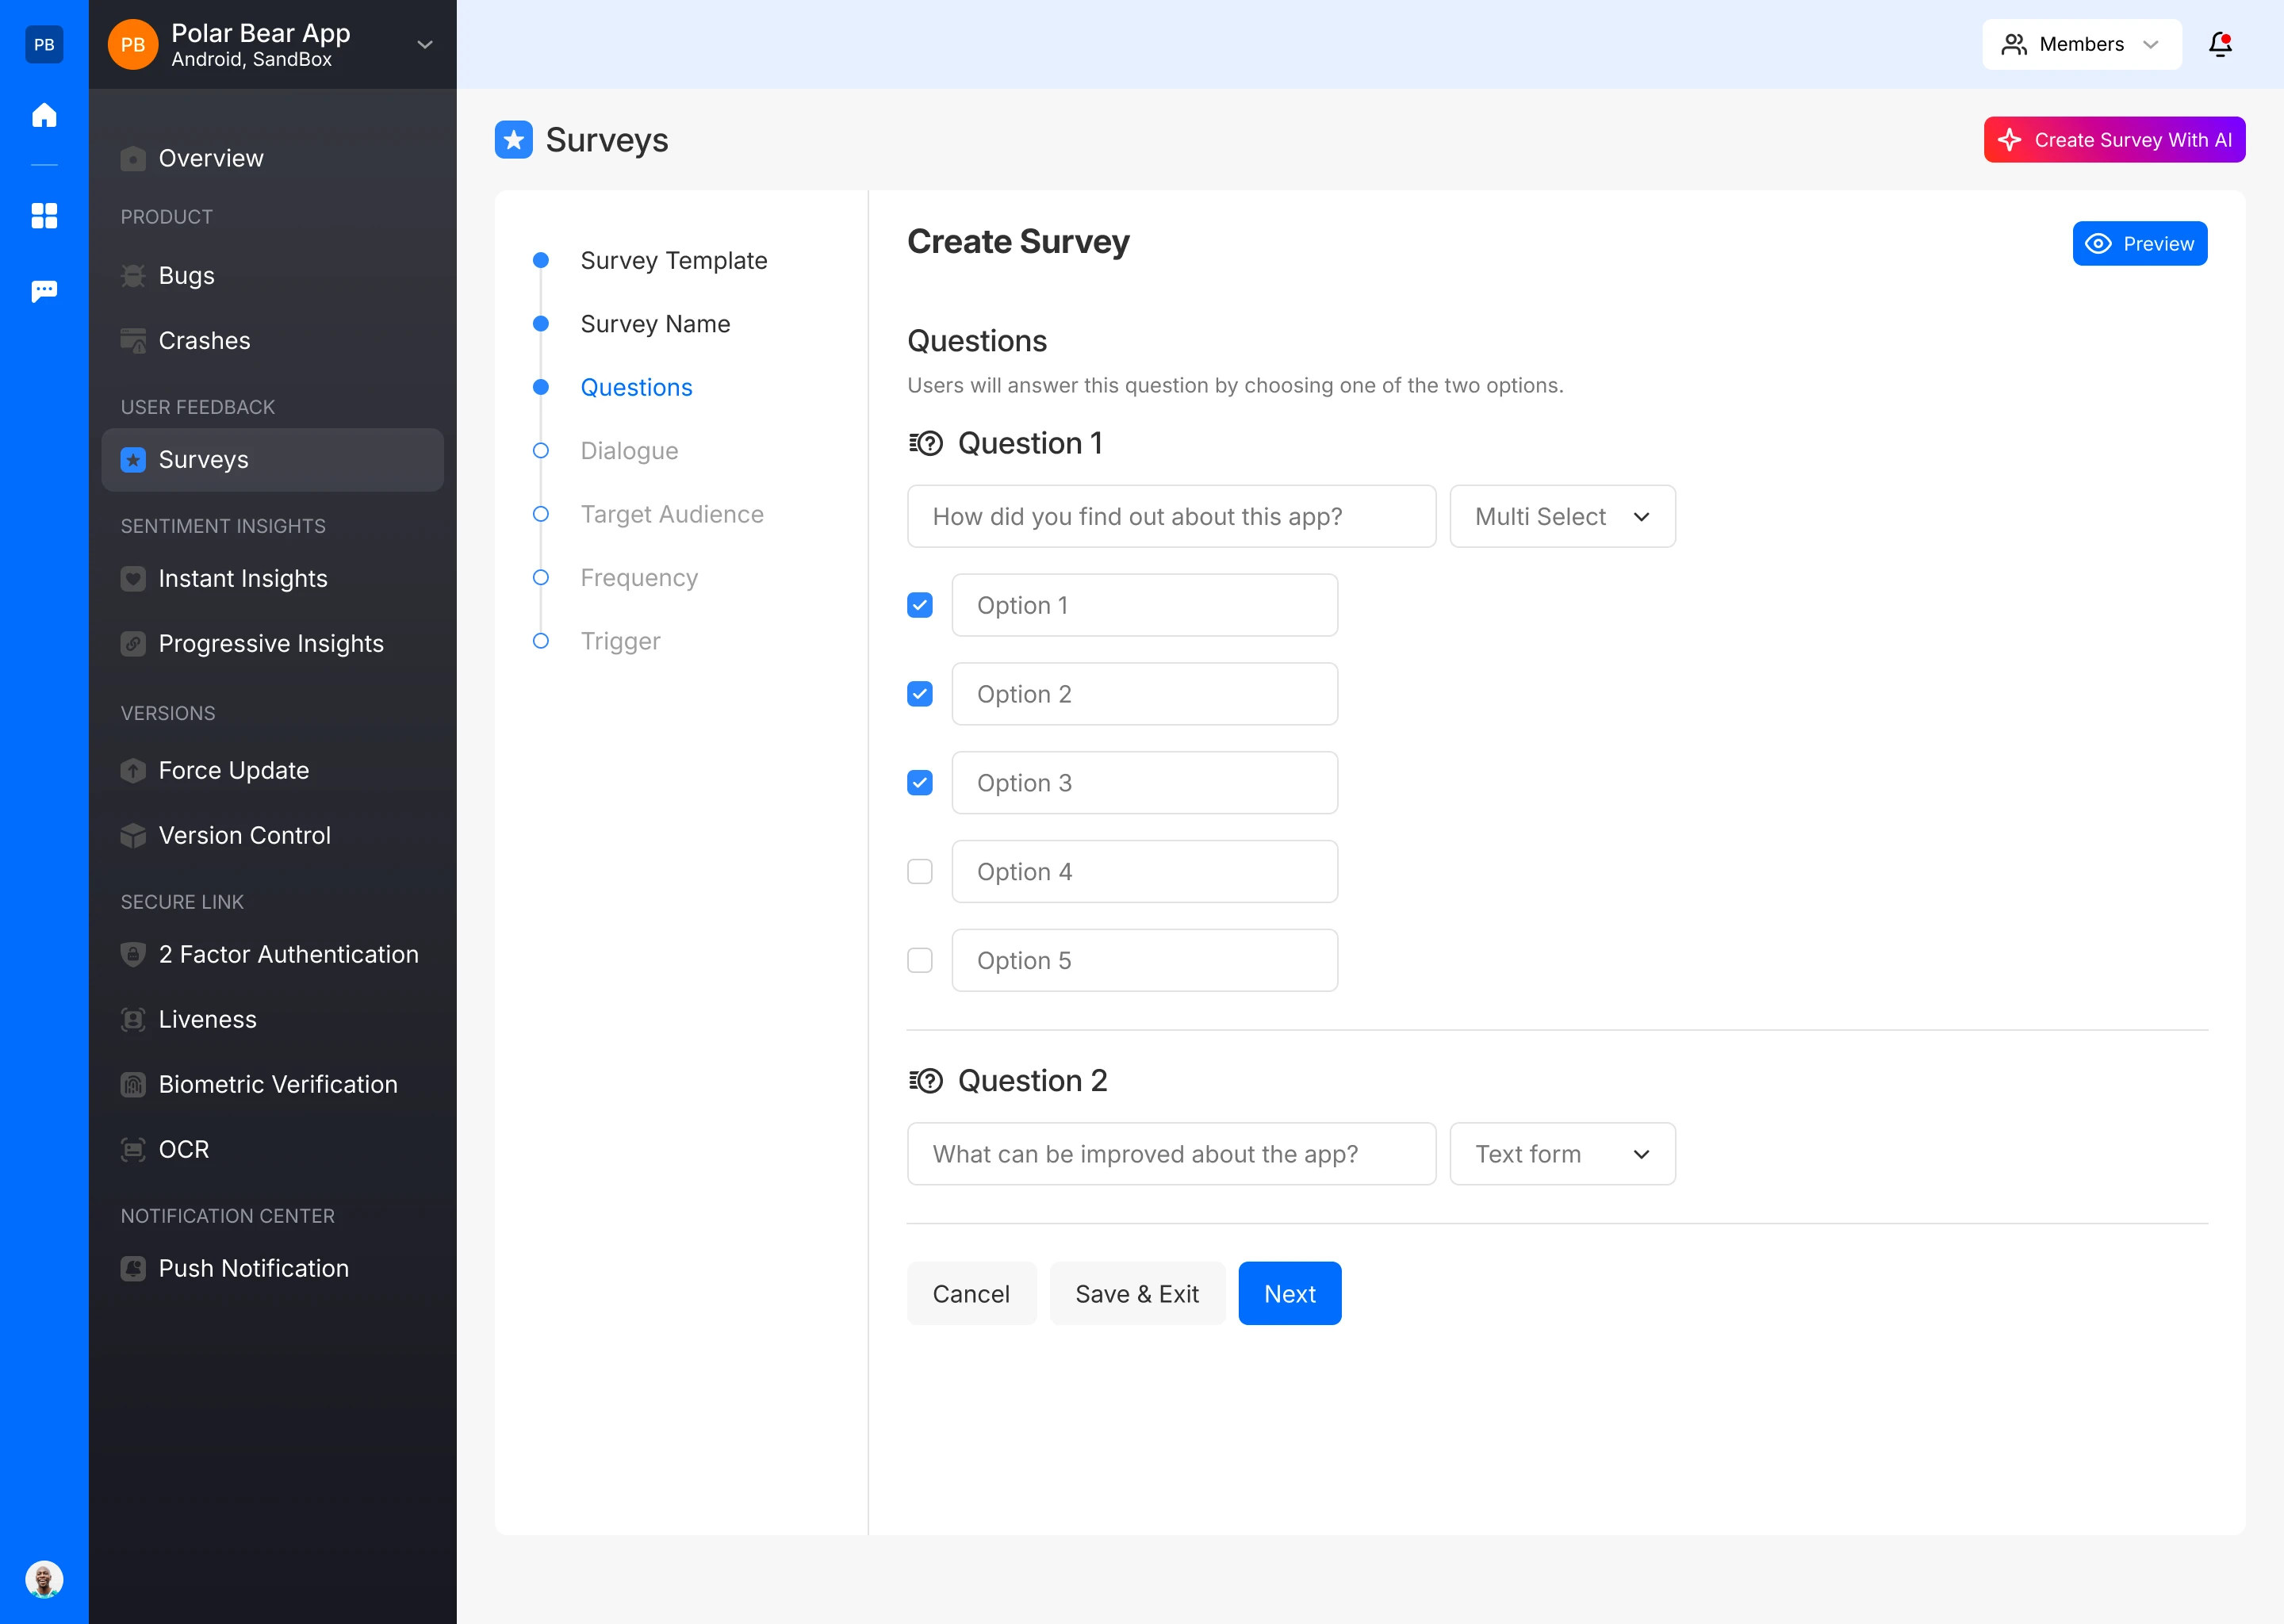Click the user avatar at bottom left

coord(44,1579)
